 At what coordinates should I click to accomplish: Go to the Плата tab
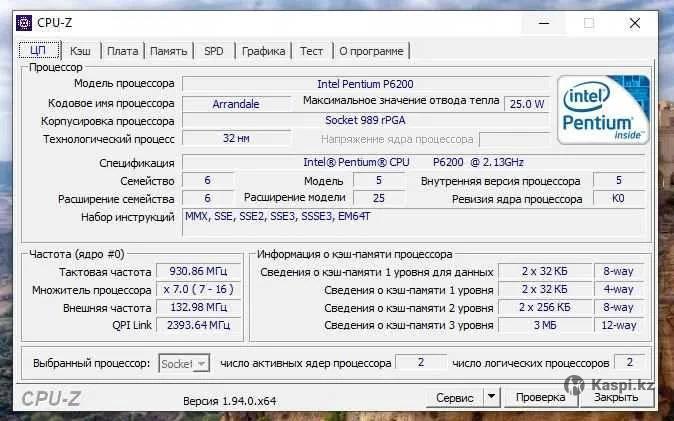pyautogui.click(x=122, y=51)
